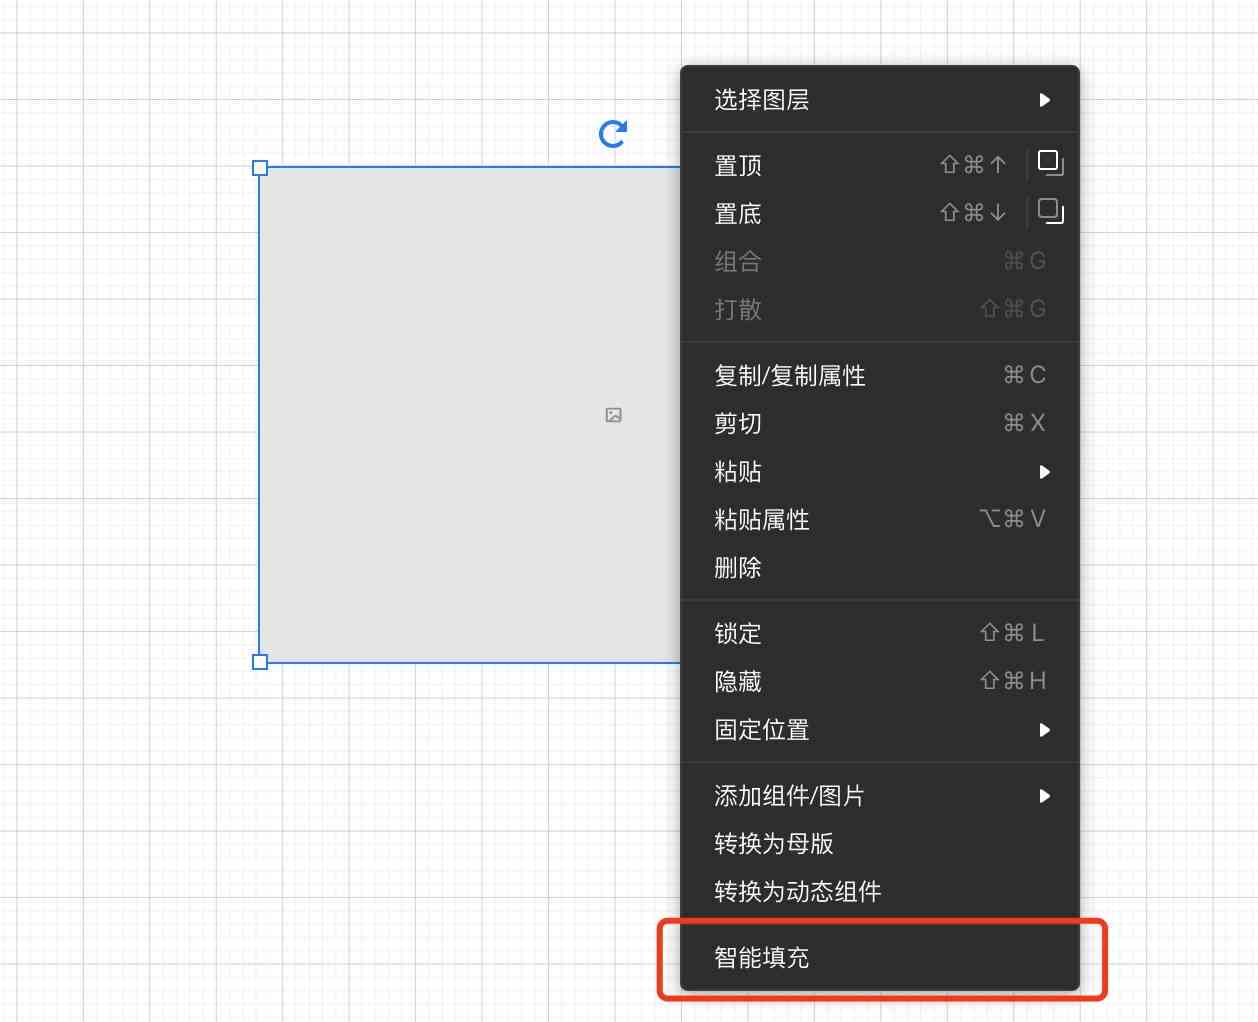Click the blue rotate handle above the rectangle
This screenshot has width=1258, height=1022.
tap(613, 133)
